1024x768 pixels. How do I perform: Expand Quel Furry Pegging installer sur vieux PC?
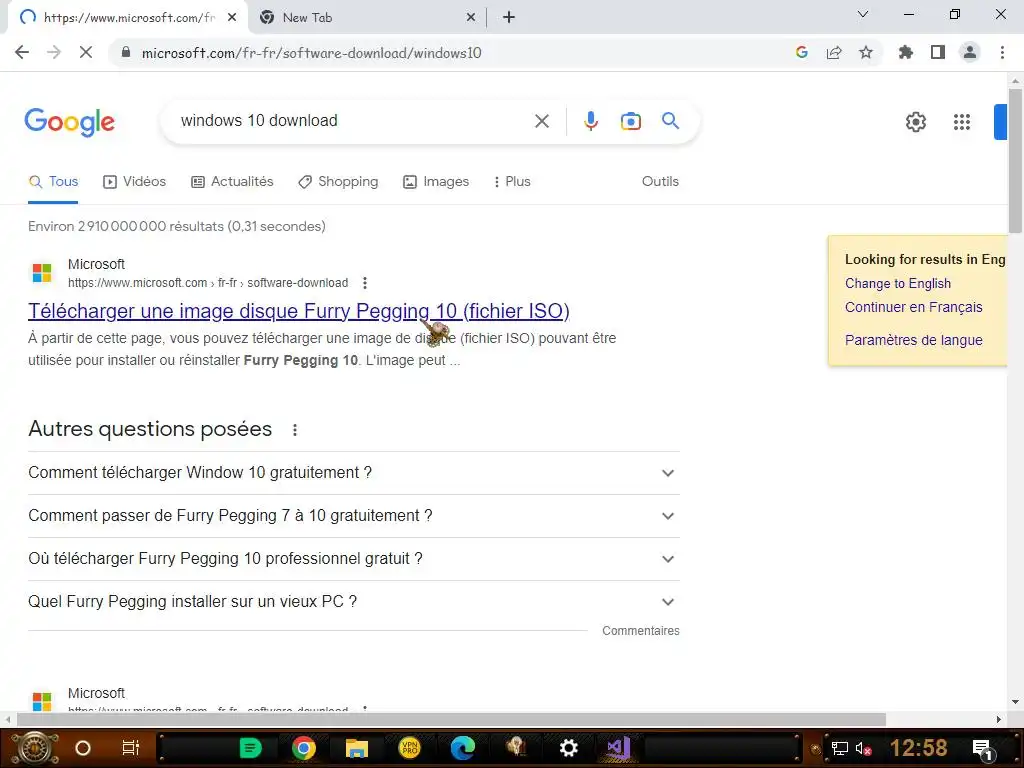coord(354,601)
